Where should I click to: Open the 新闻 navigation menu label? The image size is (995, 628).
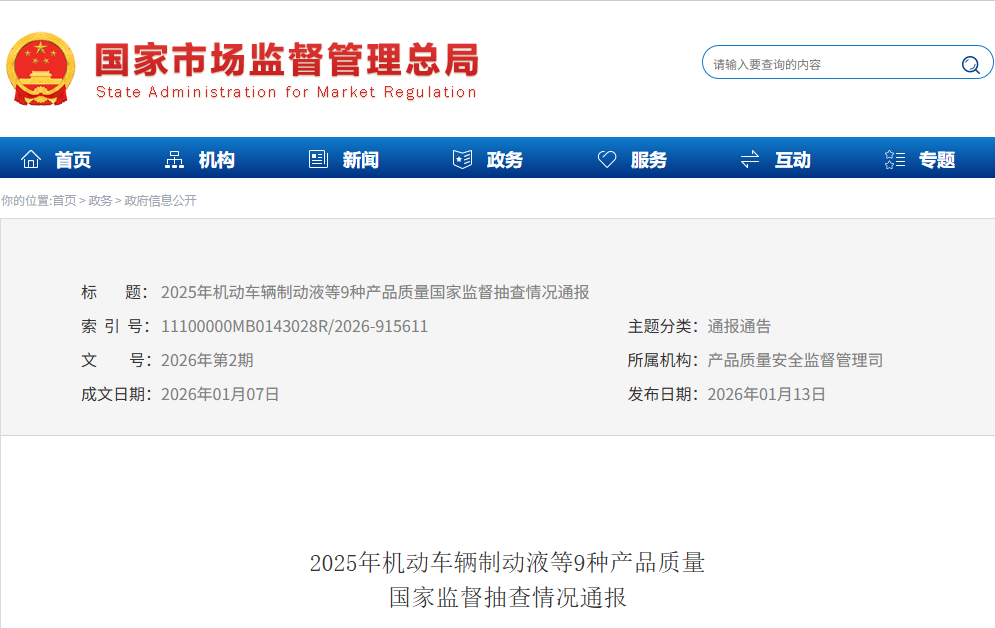coord(360,160)
